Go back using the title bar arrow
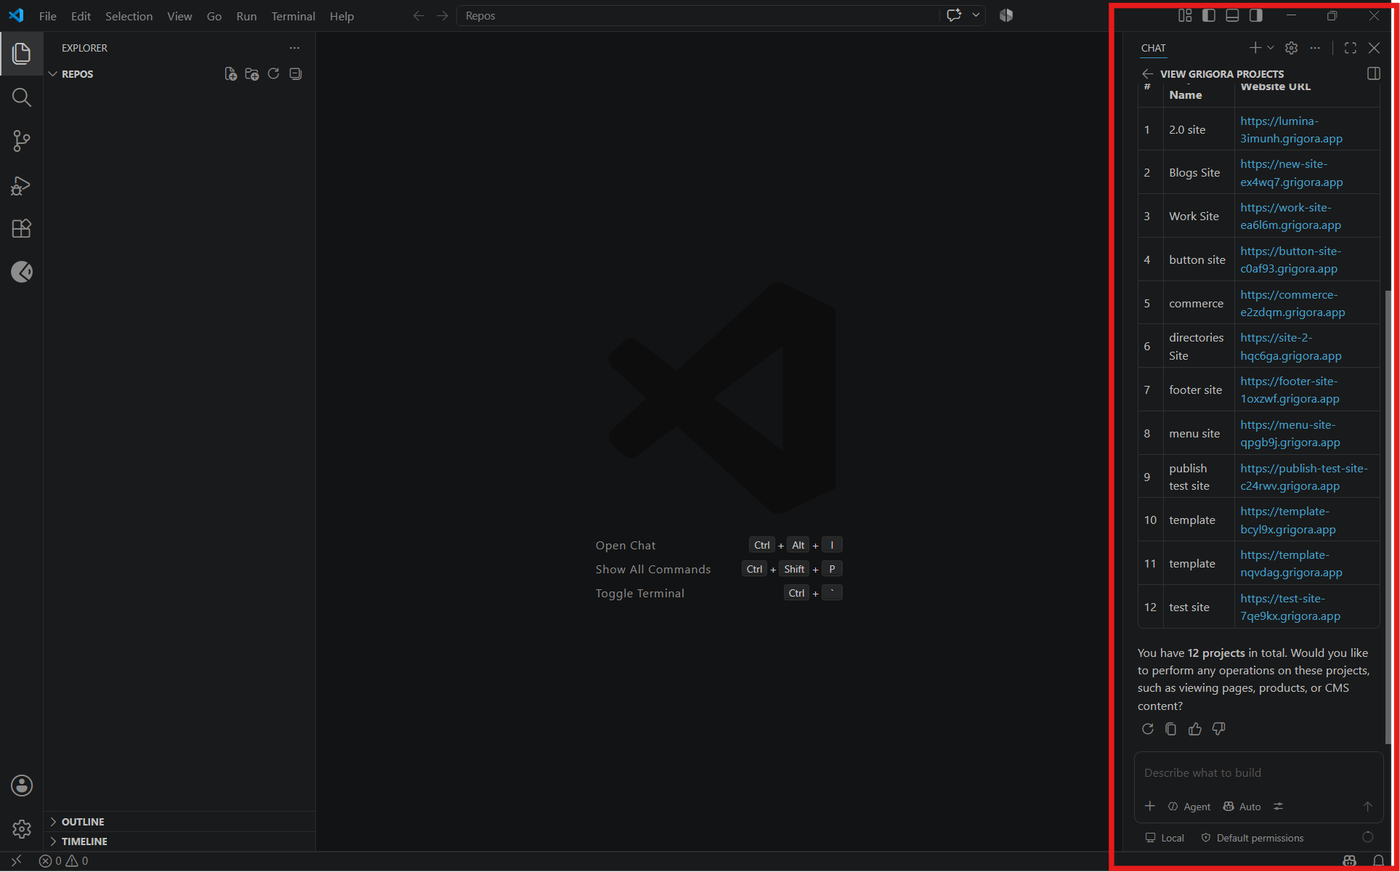Viewport: 1400px width, 872px height. click(x=419, y=16)
